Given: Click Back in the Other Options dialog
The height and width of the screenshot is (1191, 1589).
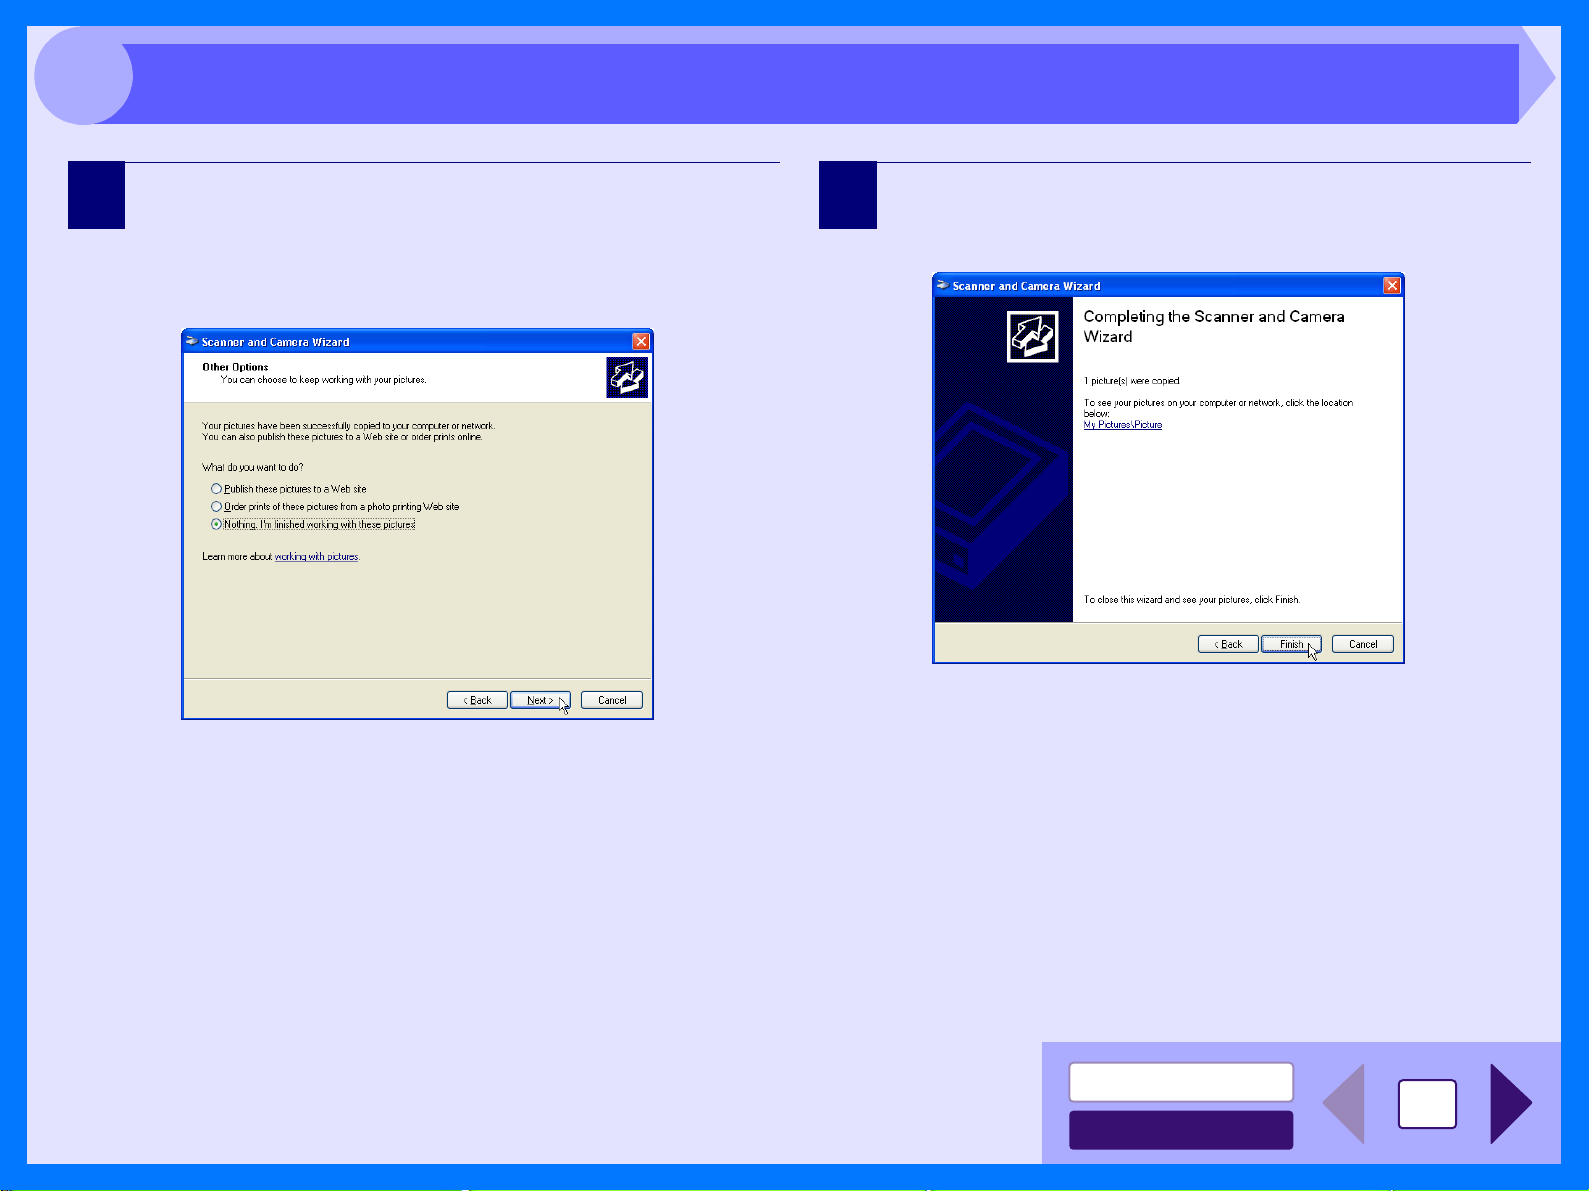Looking at the screenshot, I should coord(477,700).
